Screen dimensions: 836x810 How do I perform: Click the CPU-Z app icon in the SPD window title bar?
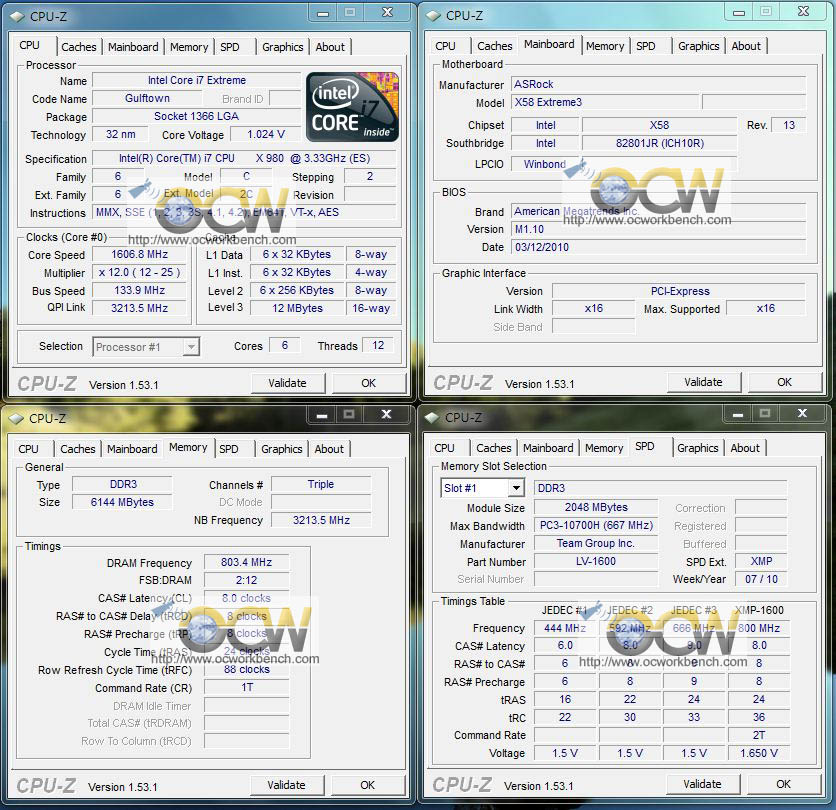(x=432, y=418)
